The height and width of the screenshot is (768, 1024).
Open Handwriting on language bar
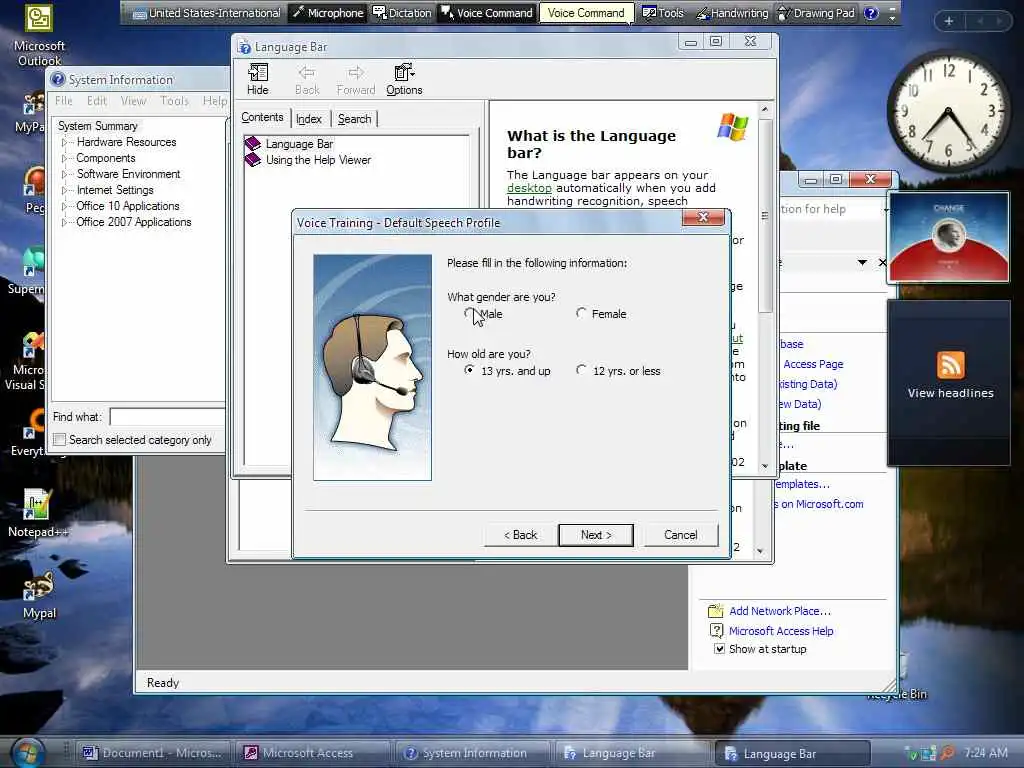731,13
